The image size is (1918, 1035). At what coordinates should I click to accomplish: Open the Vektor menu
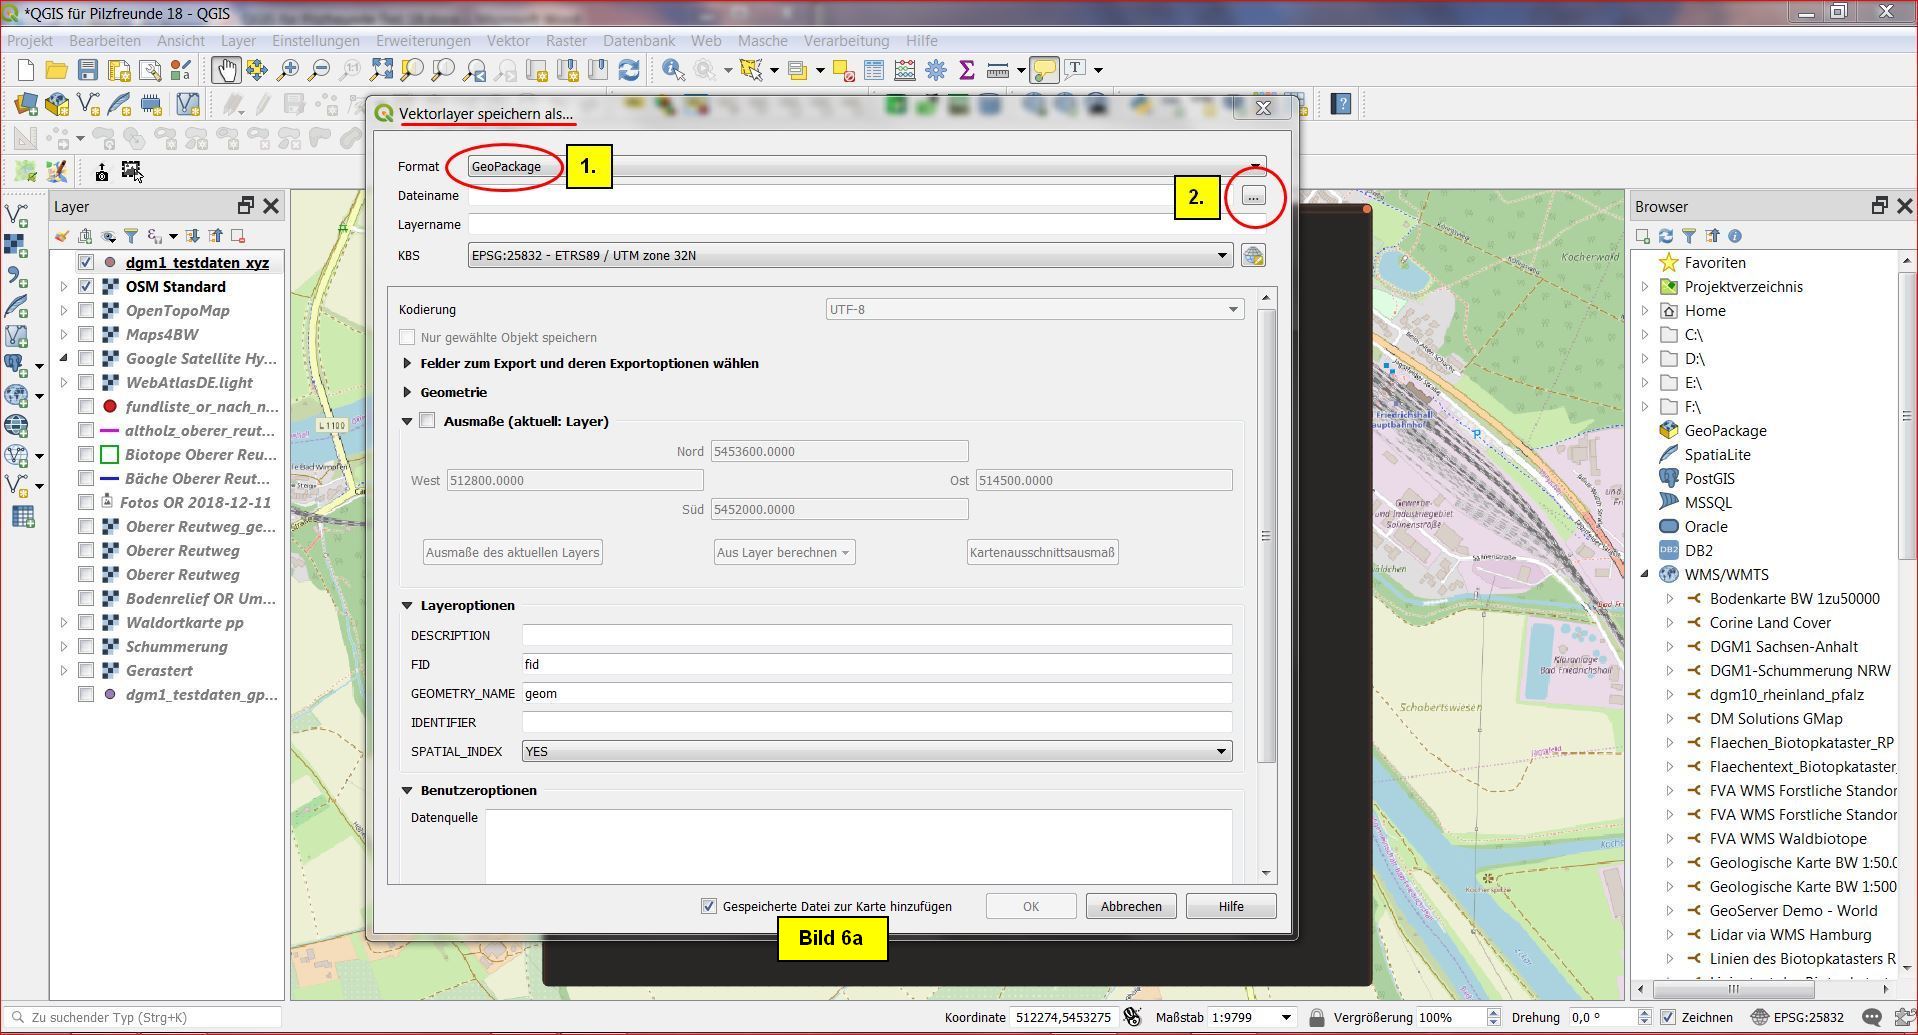coord(508,41)
